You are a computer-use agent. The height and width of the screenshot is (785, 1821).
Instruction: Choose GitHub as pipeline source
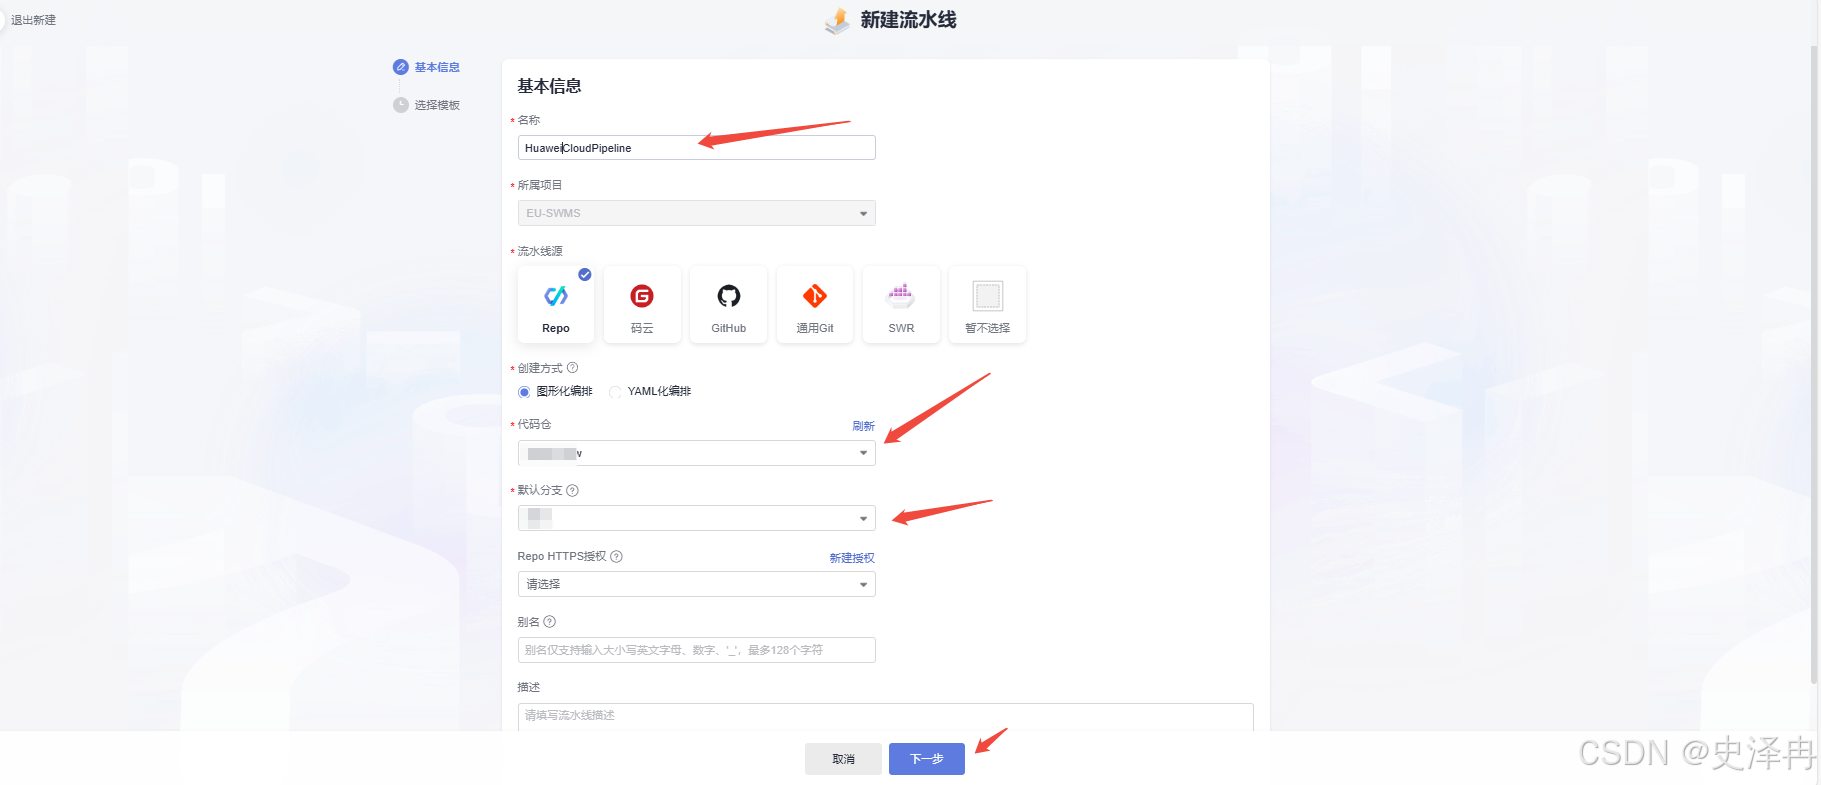pos(728,304)
